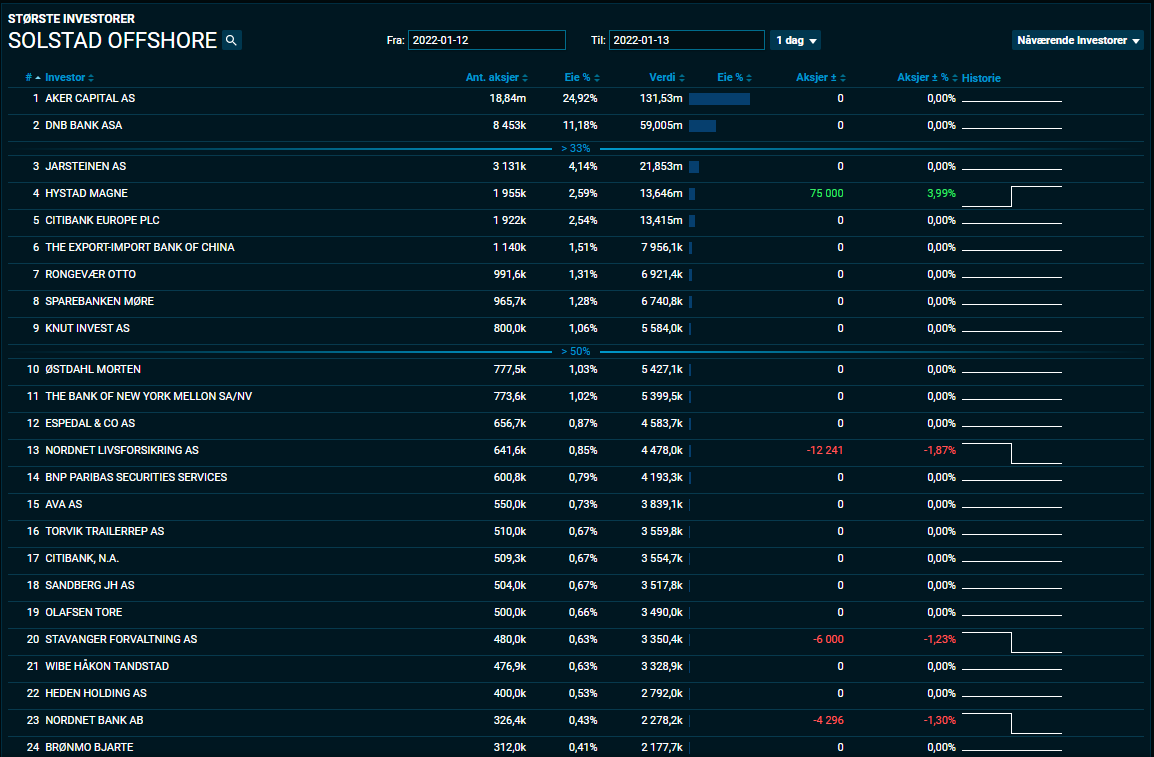
Task: Sort by the '#' rank column
Action: point(32,77)
